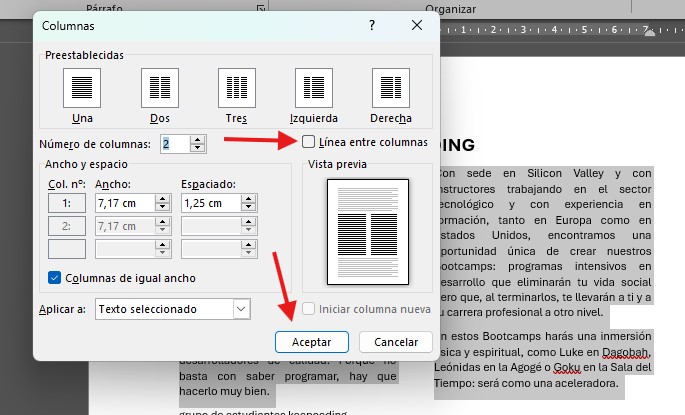Click the Espaciado column header label

[208, 184]
